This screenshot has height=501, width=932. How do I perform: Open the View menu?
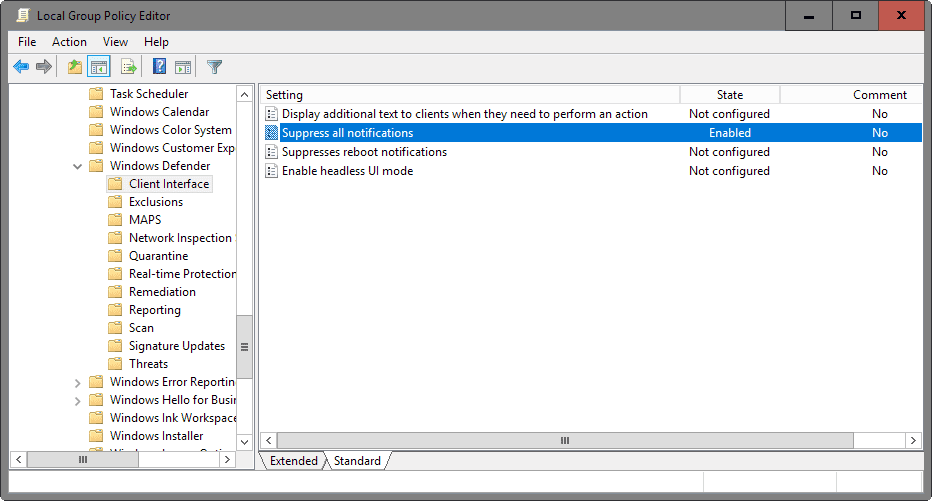[115, 42]
